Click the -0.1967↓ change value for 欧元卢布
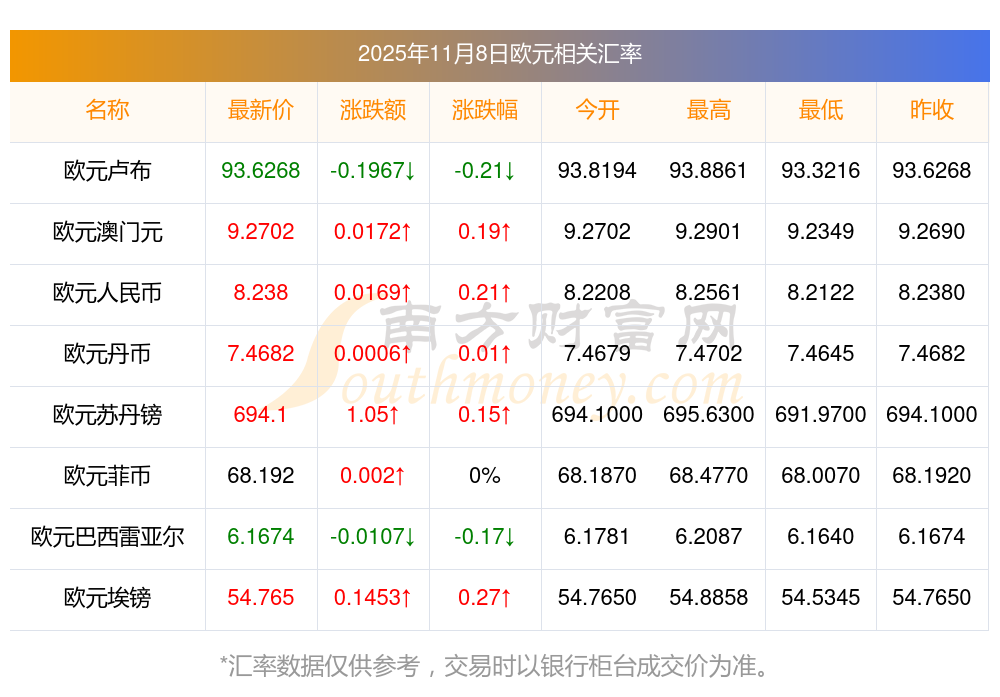The width and height of the screenshot is (1000, 697). click(373, 171)
